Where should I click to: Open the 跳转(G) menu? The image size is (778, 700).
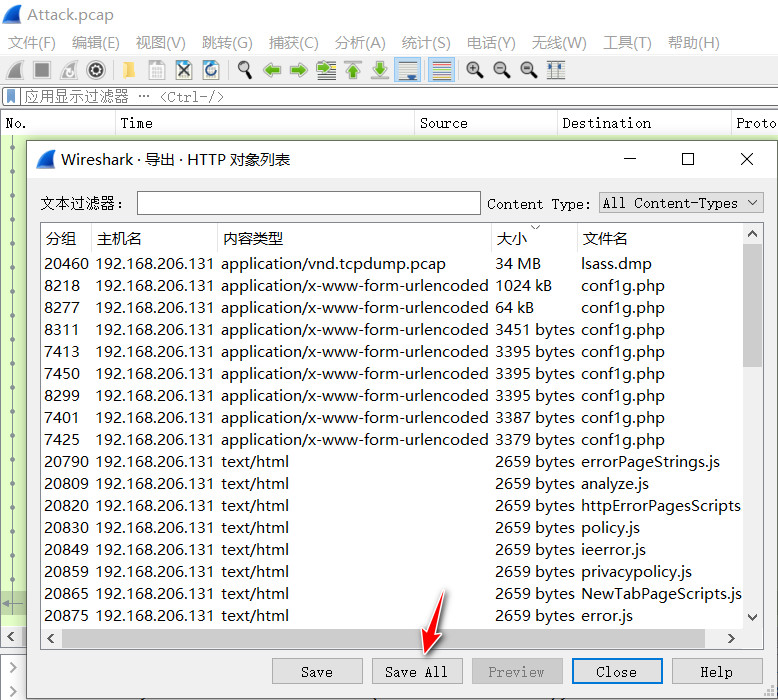point(227,43)
